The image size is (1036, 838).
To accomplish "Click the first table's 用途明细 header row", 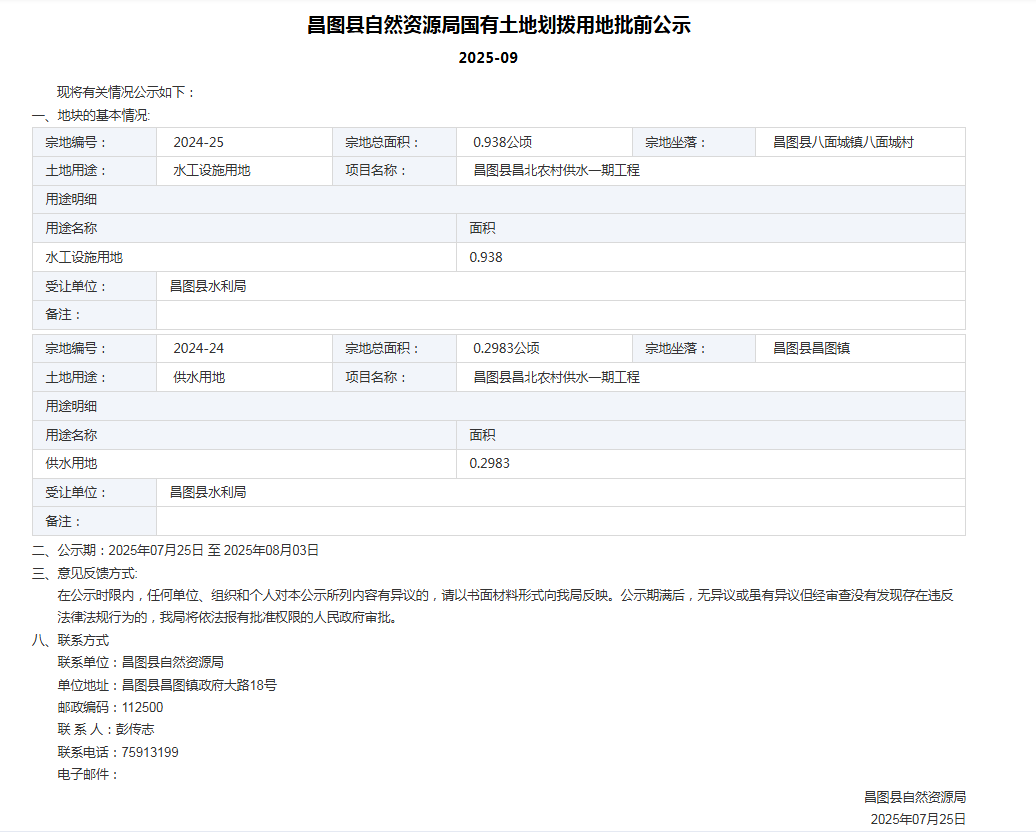I will pos(499,200).
